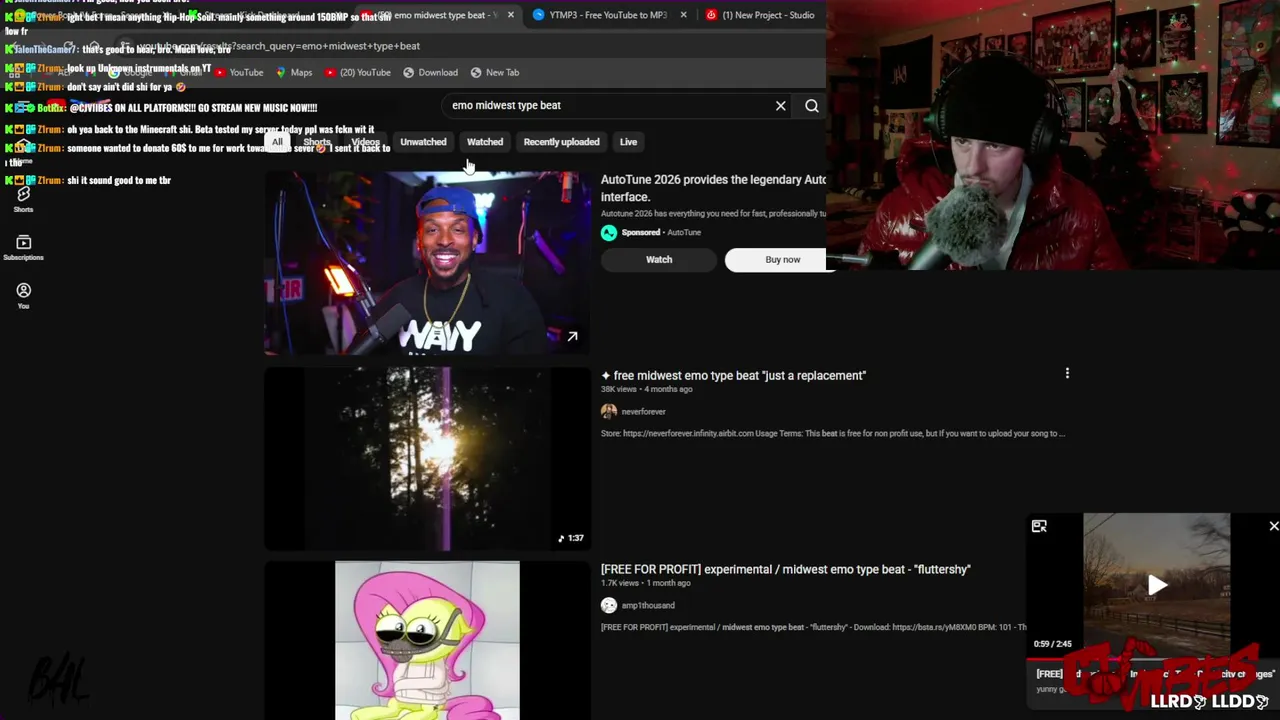Select the All filter chip
This screenshot has height=720, width=1280.
pos(277,142)
